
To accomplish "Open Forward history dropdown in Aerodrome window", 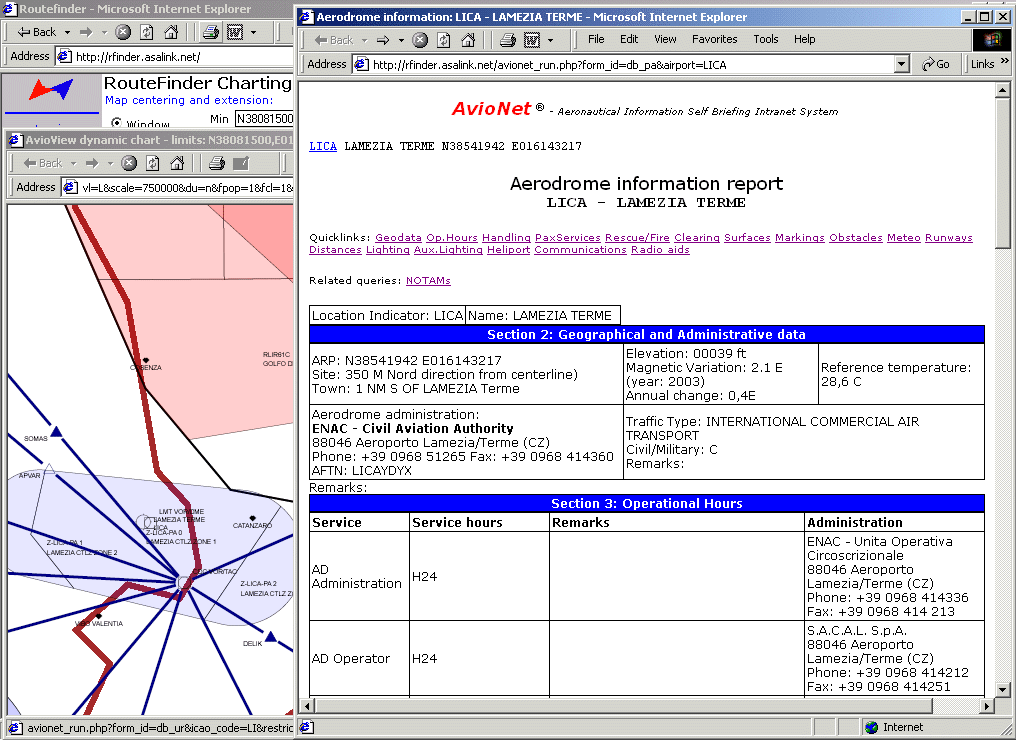I will (x=400, y=40).
